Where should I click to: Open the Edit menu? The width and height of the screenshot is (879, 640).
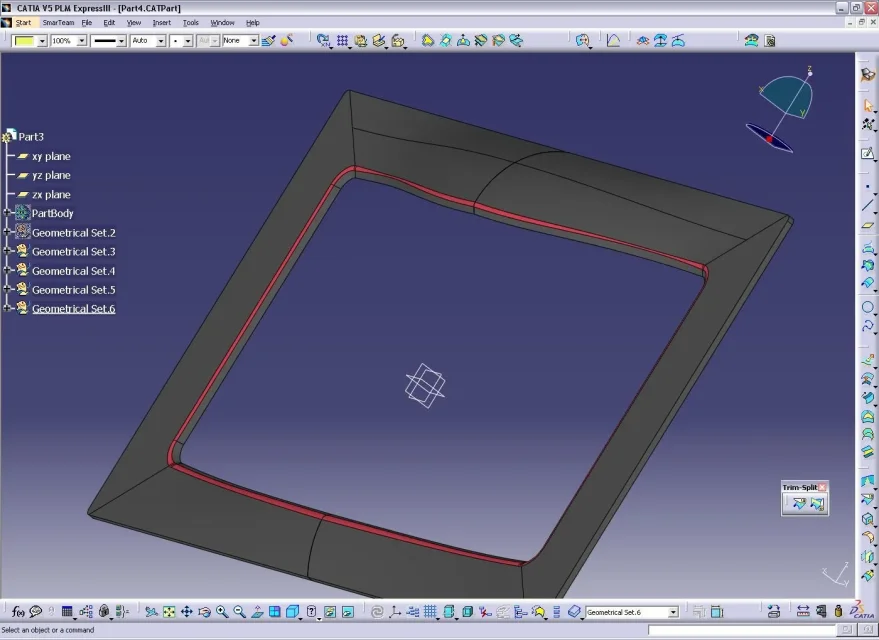click(x=109, y=22)
